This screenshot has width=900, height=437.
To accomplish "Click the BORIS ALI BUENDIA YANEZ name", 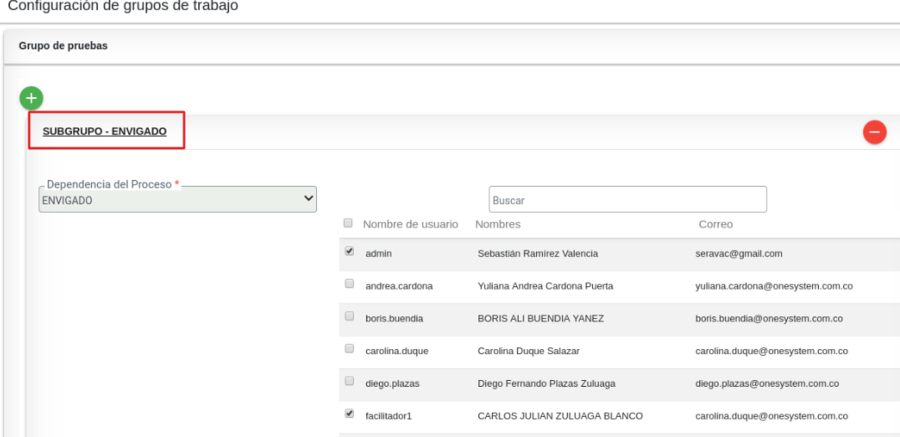I will (540, 318).
